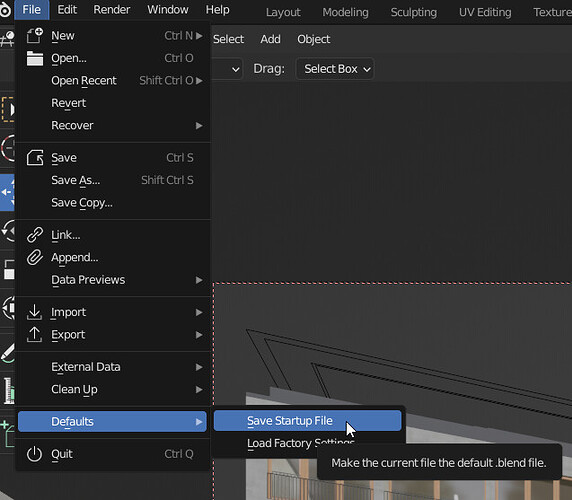The height and width of the screenshot is (500, 572).
Task: Click the New file icon
Action: (35, 36)
